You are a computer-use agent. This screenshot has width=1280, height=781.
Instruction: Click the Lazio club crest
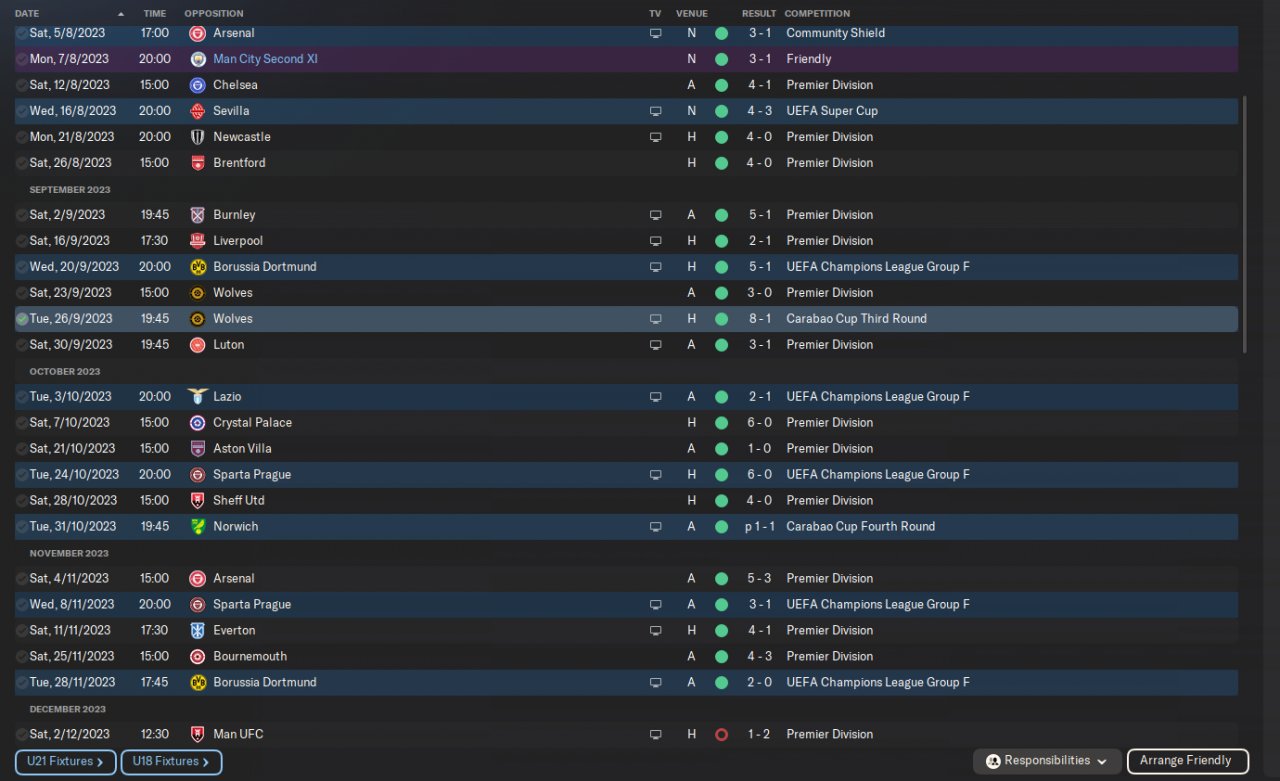pos(197,397)
